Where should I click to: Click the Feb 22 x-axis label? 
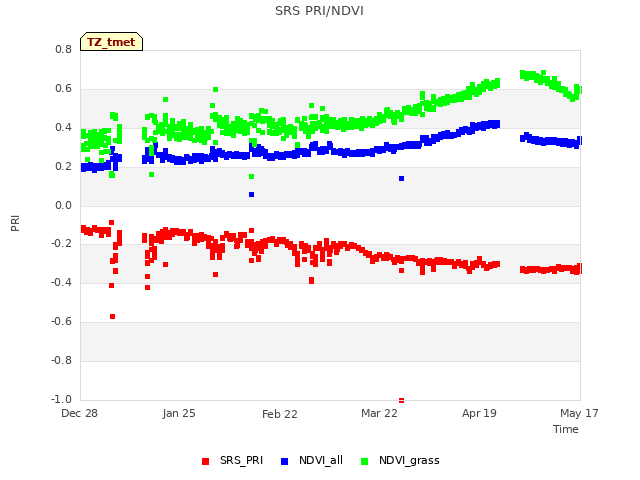(280, 414)
